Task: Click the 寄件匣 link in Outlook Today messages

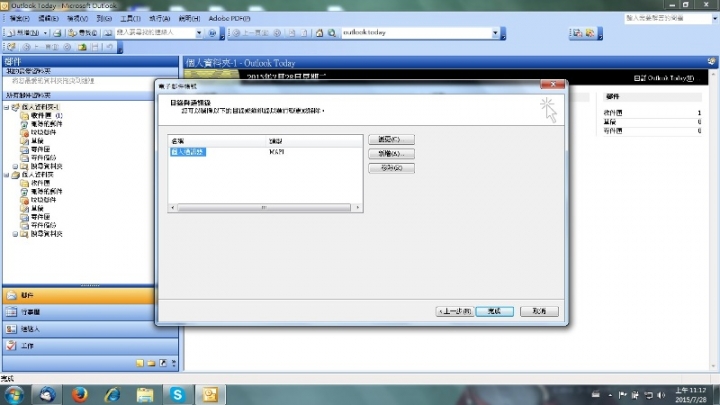Action: click(613, 131)
